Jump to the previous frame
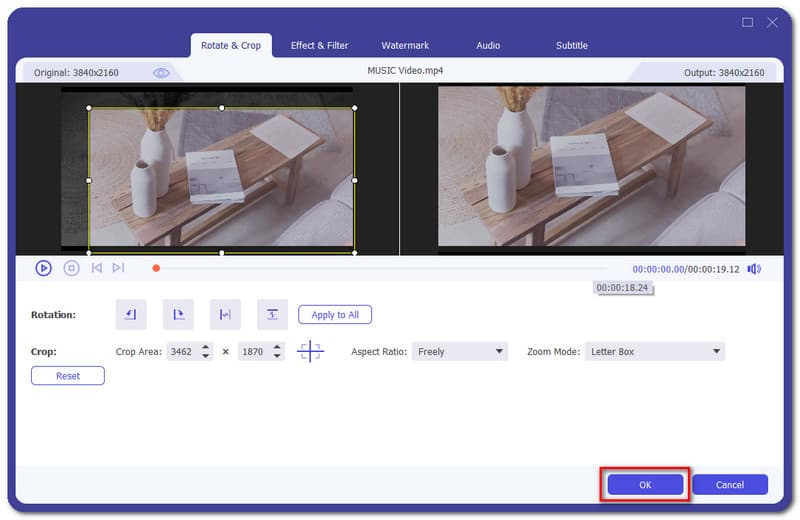 pyautogui.click(x=97, y=268)
